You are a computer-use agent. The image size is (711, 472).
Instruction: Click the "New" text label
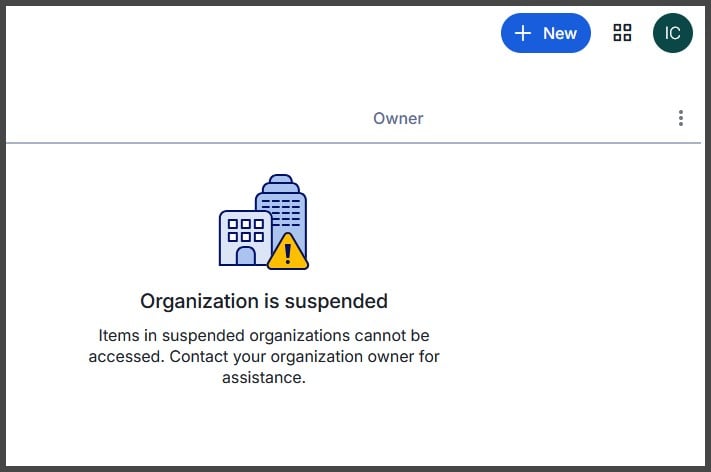click(x=560, y=33)
